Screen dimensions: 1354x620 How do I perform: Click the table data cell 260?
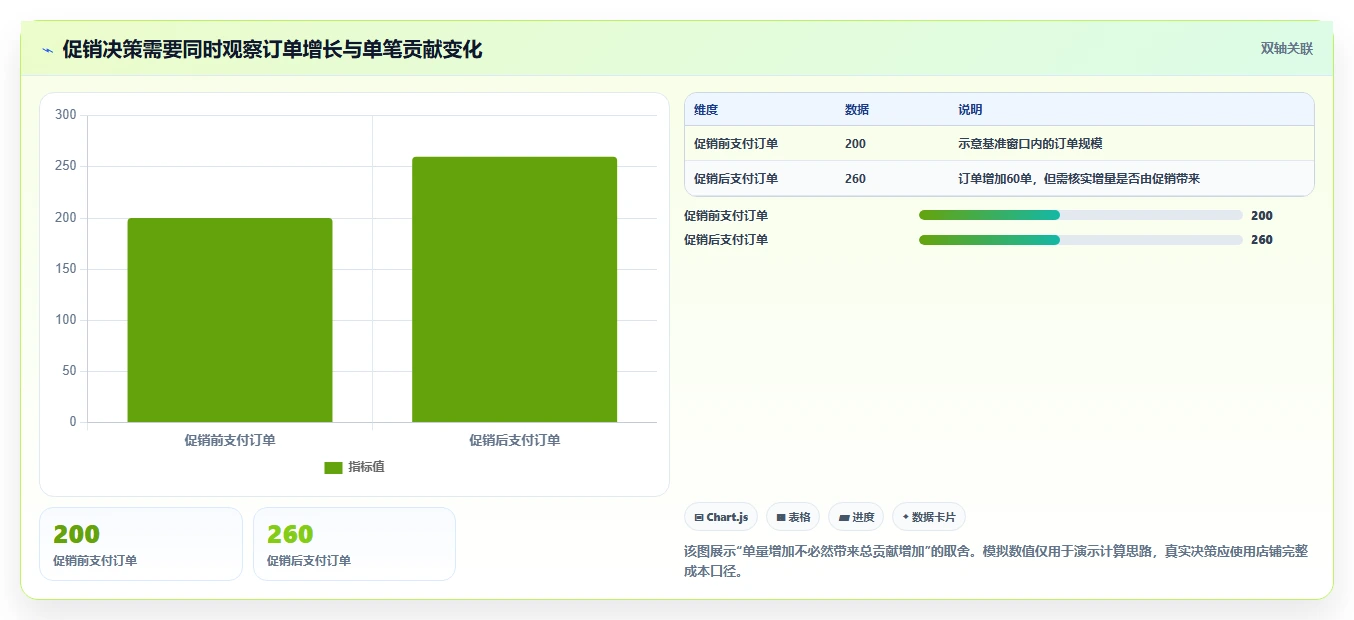(855, 179)
